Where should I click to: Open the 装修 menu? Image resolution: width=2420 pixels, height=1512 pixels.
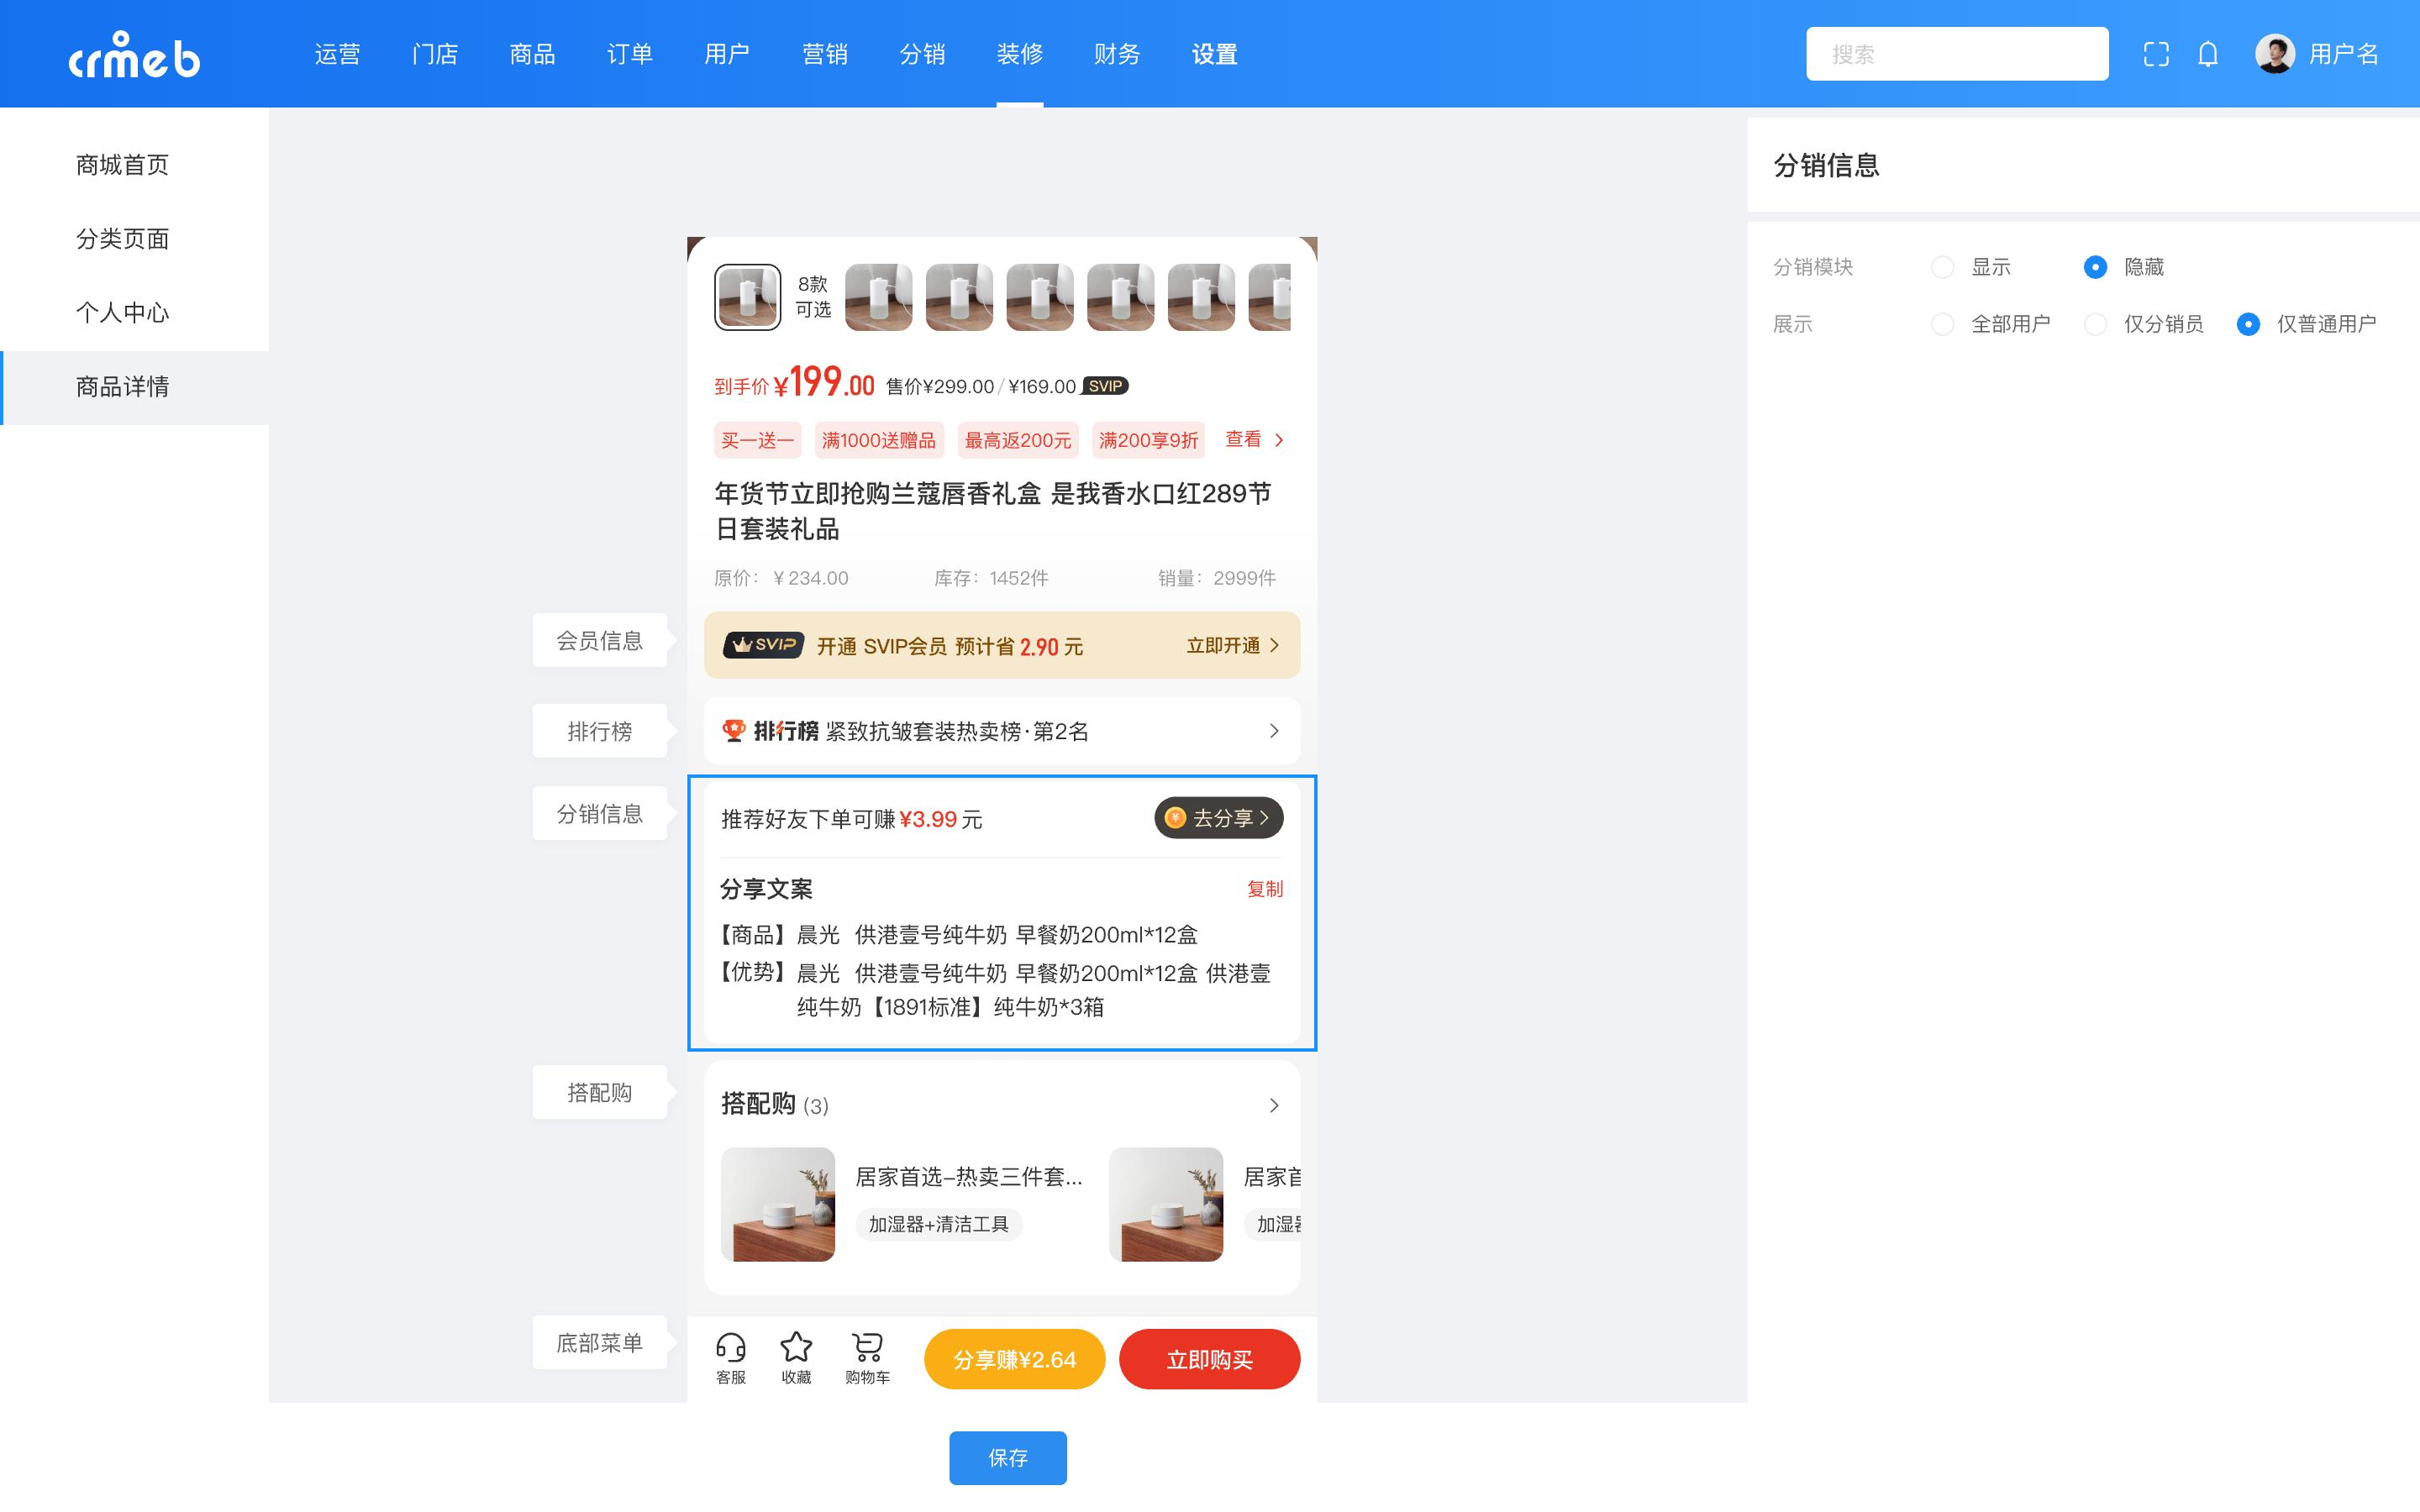(x=1020, y=54)
